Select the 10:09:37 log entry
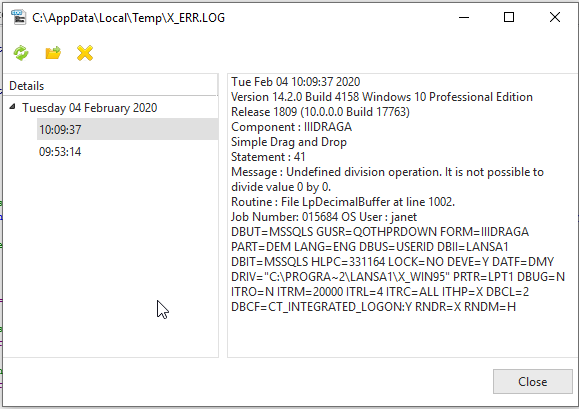This screenshot has height=409, width=579. (x=127, y=129)
